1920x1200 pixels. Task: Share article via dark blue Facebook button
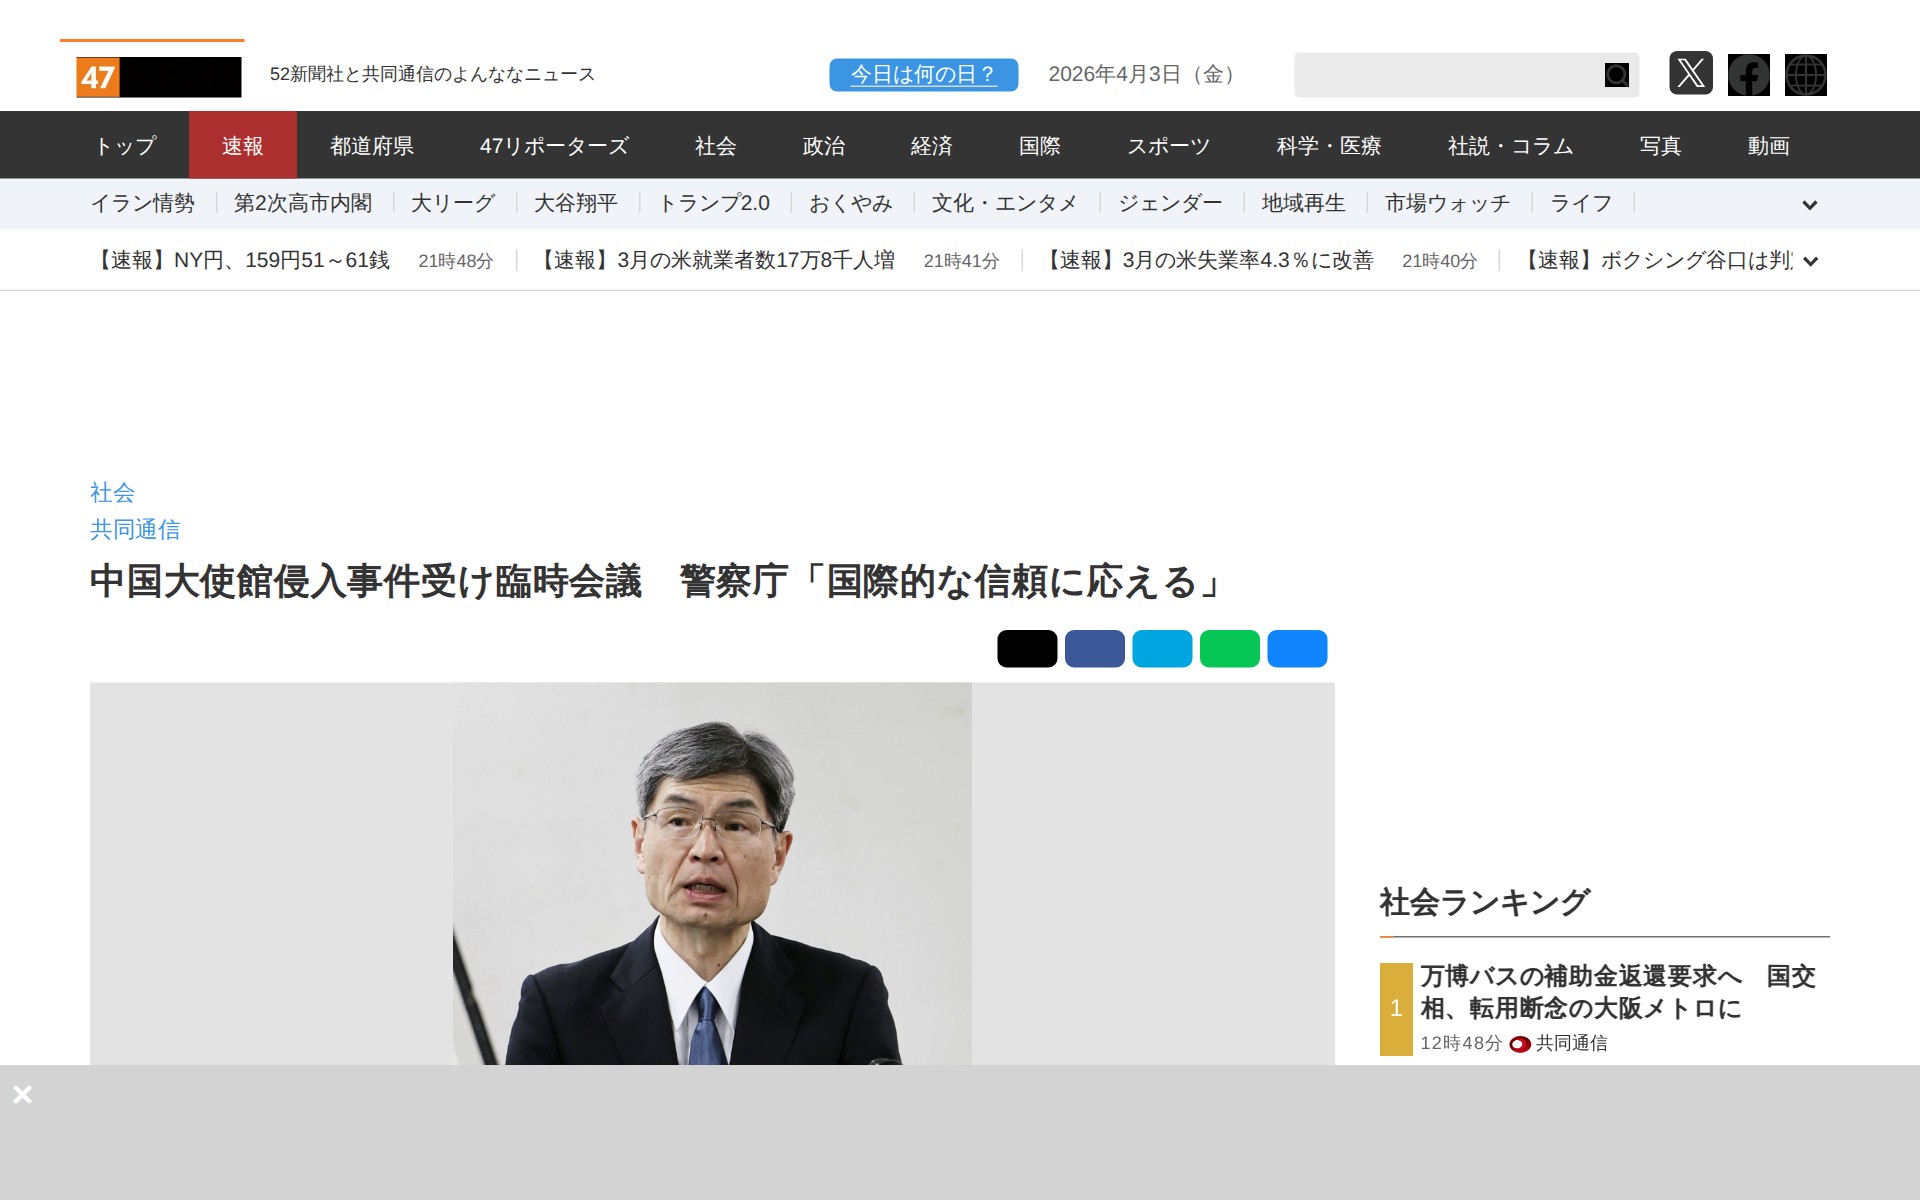tap(1094, 648)
